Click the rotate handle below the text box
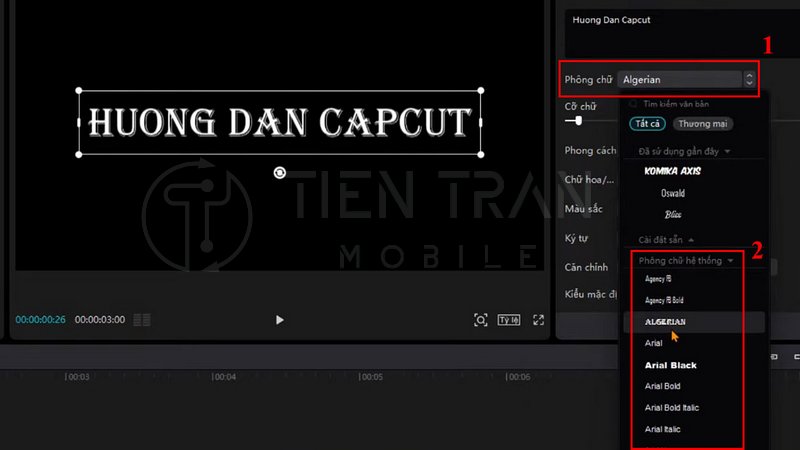The image size is (800, 450). [279, 173]
